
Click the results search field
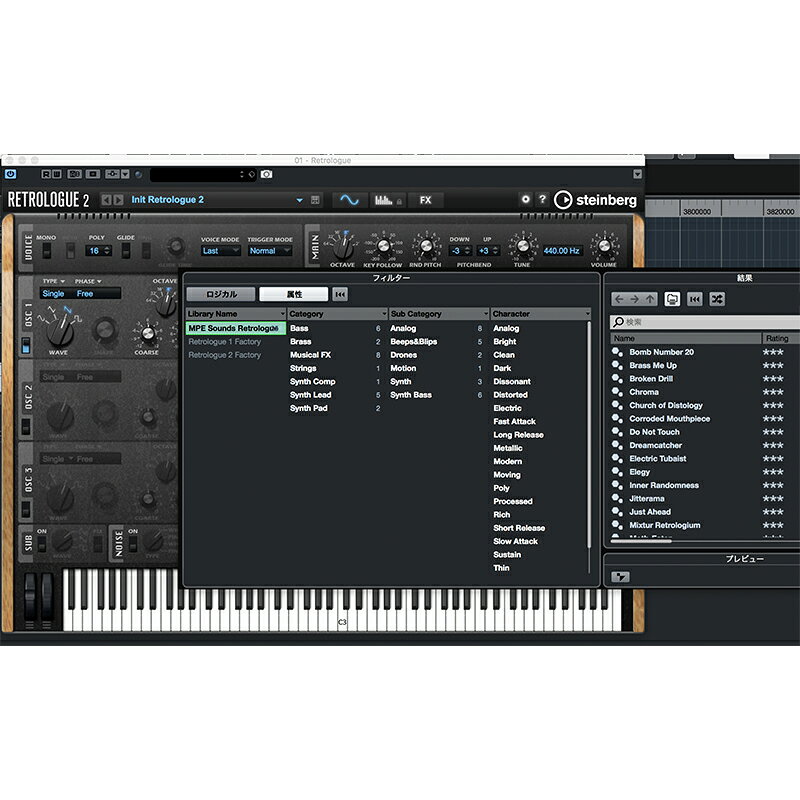pos(705,322)
